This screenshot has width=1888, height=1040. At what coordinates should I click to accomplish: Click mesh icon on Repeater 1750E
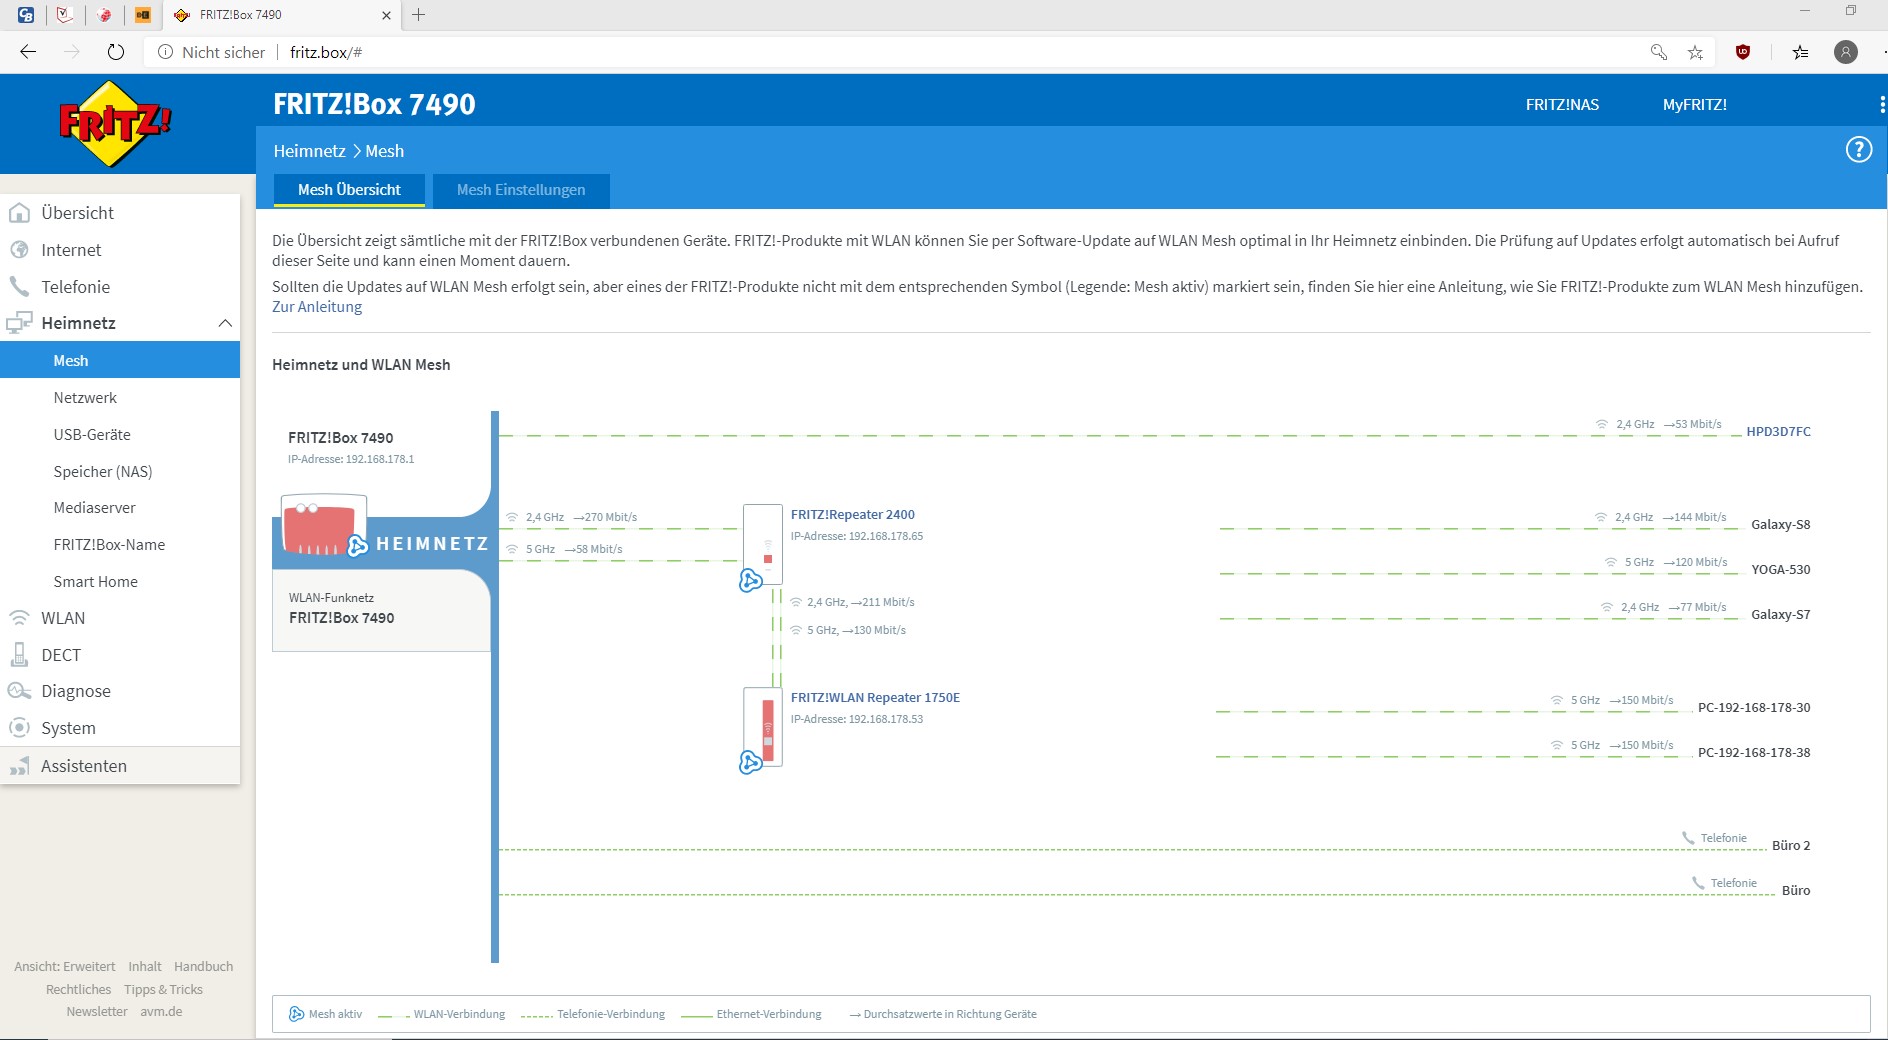point(750,763)
